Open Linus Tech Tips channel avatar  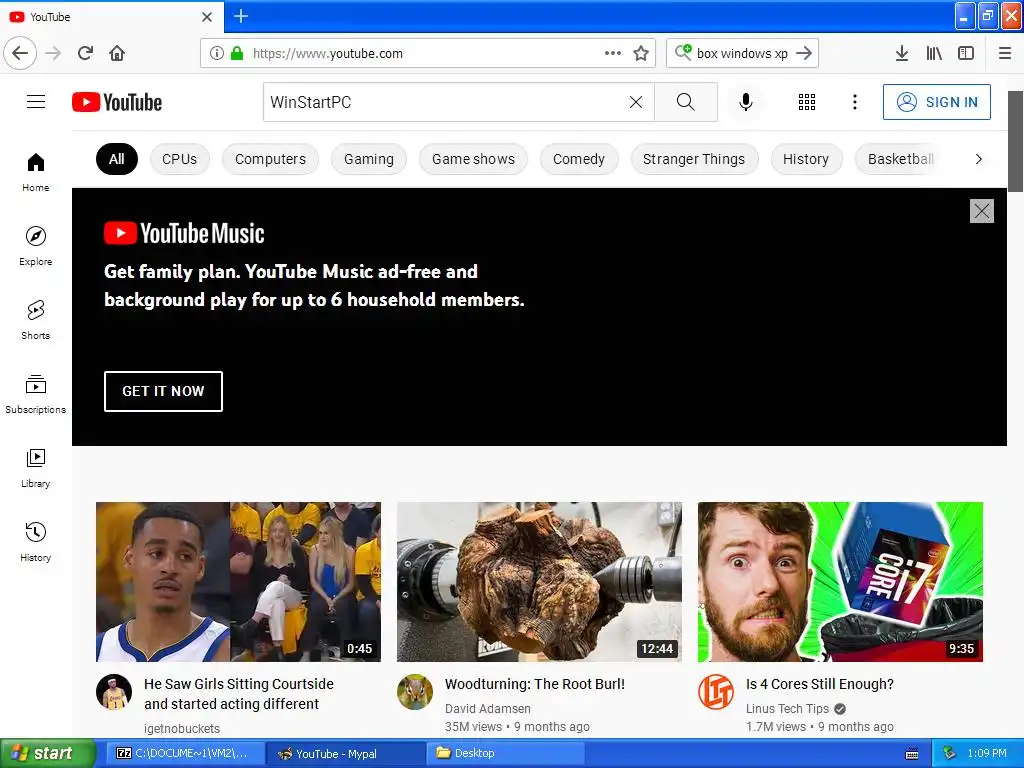point(716,692)
